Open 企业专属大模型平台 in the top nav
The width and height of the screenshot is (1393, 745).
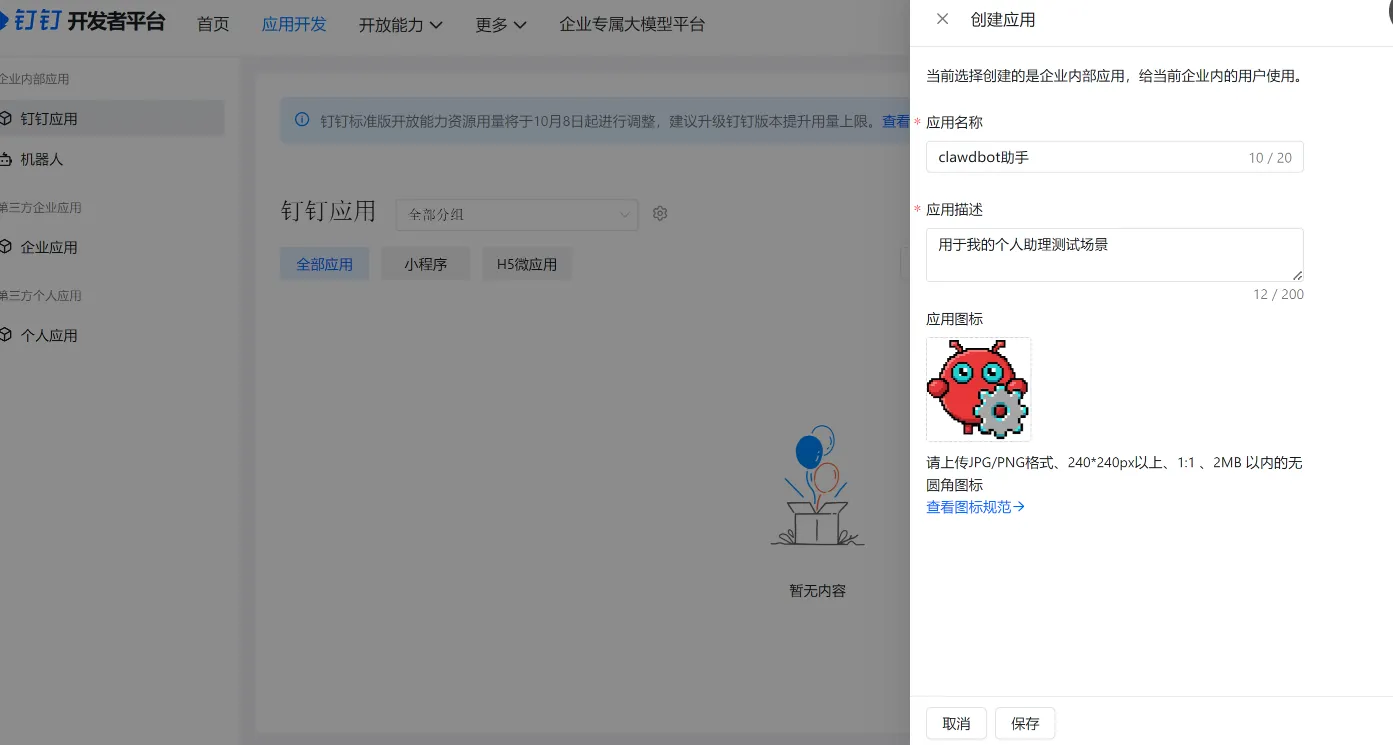point(632,24)
